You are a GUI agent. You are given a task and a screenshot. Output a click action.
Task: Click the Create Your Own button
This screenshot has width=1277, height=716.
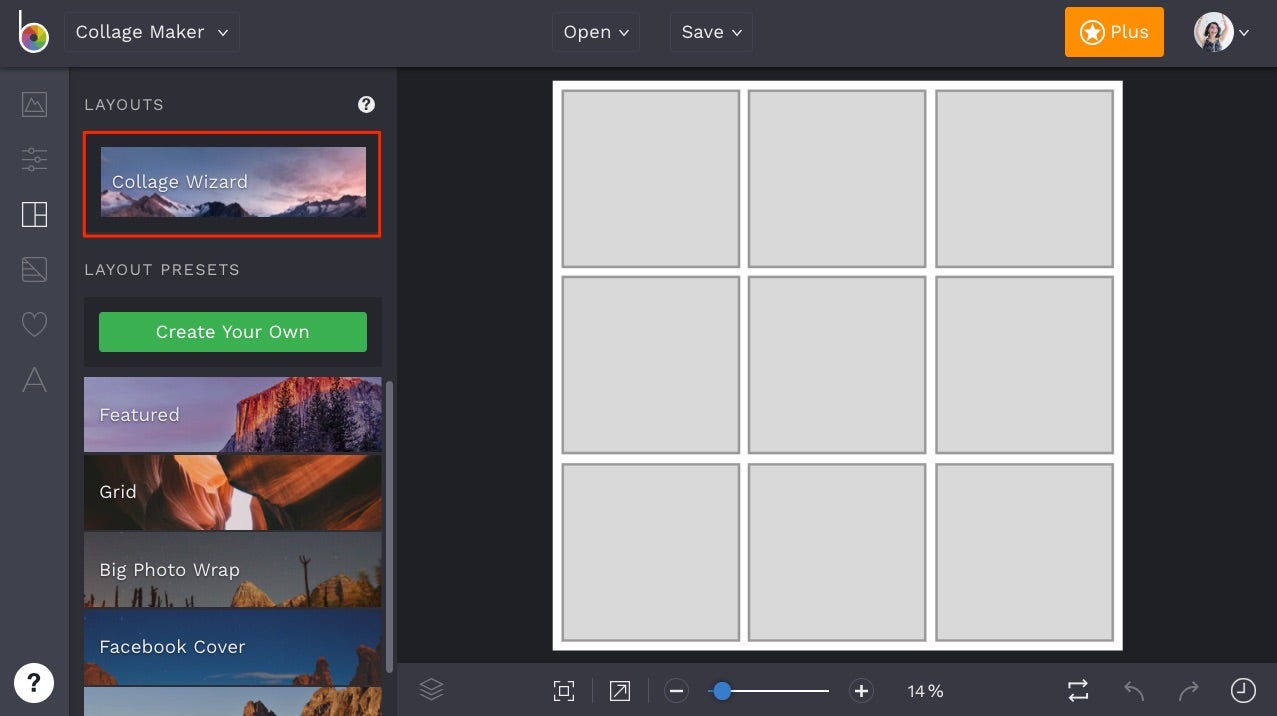point(233,332)
